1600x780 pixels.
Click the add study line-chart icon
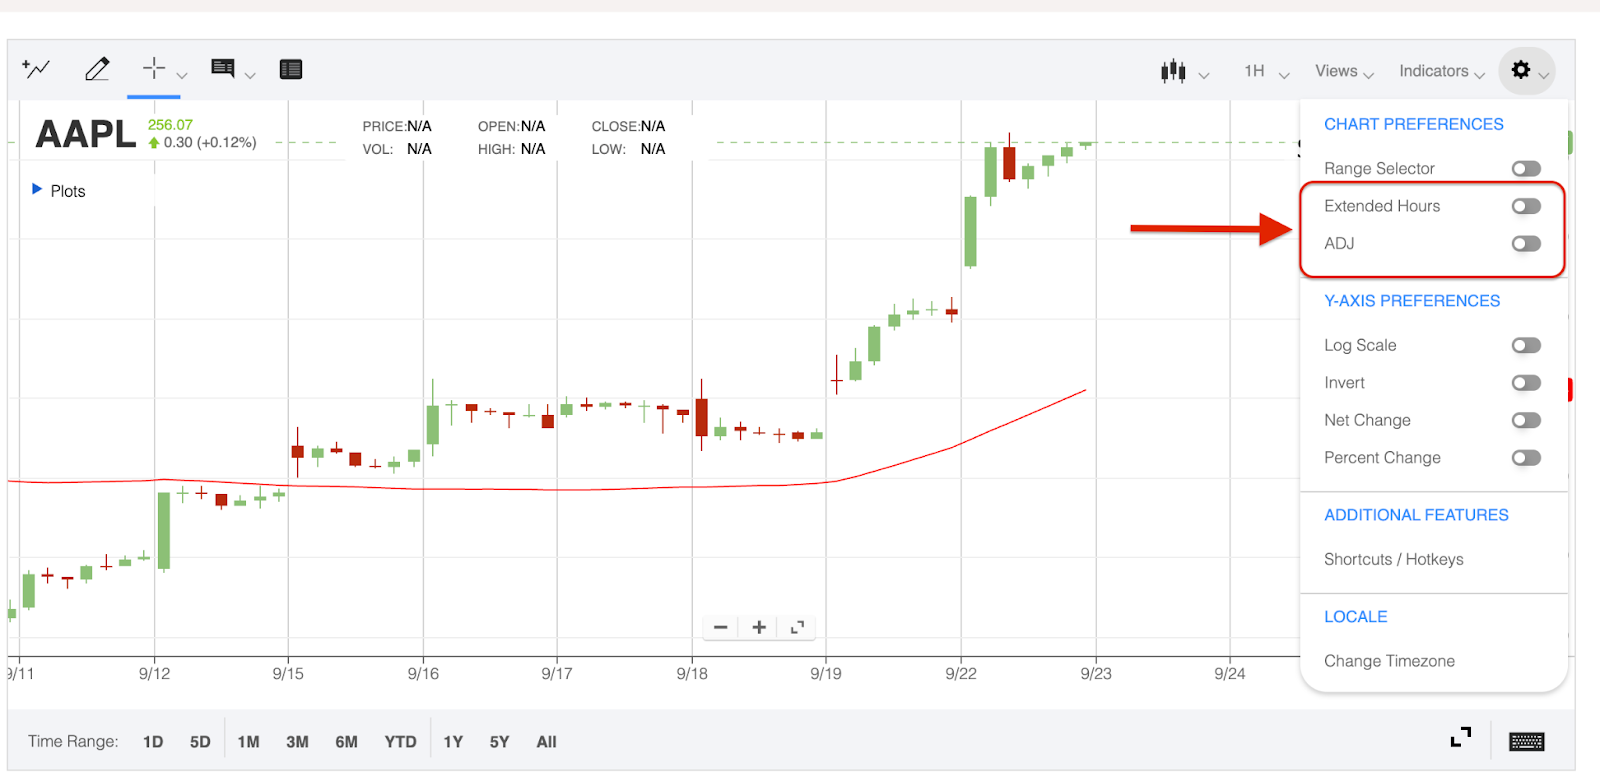(x=36, y=69)
